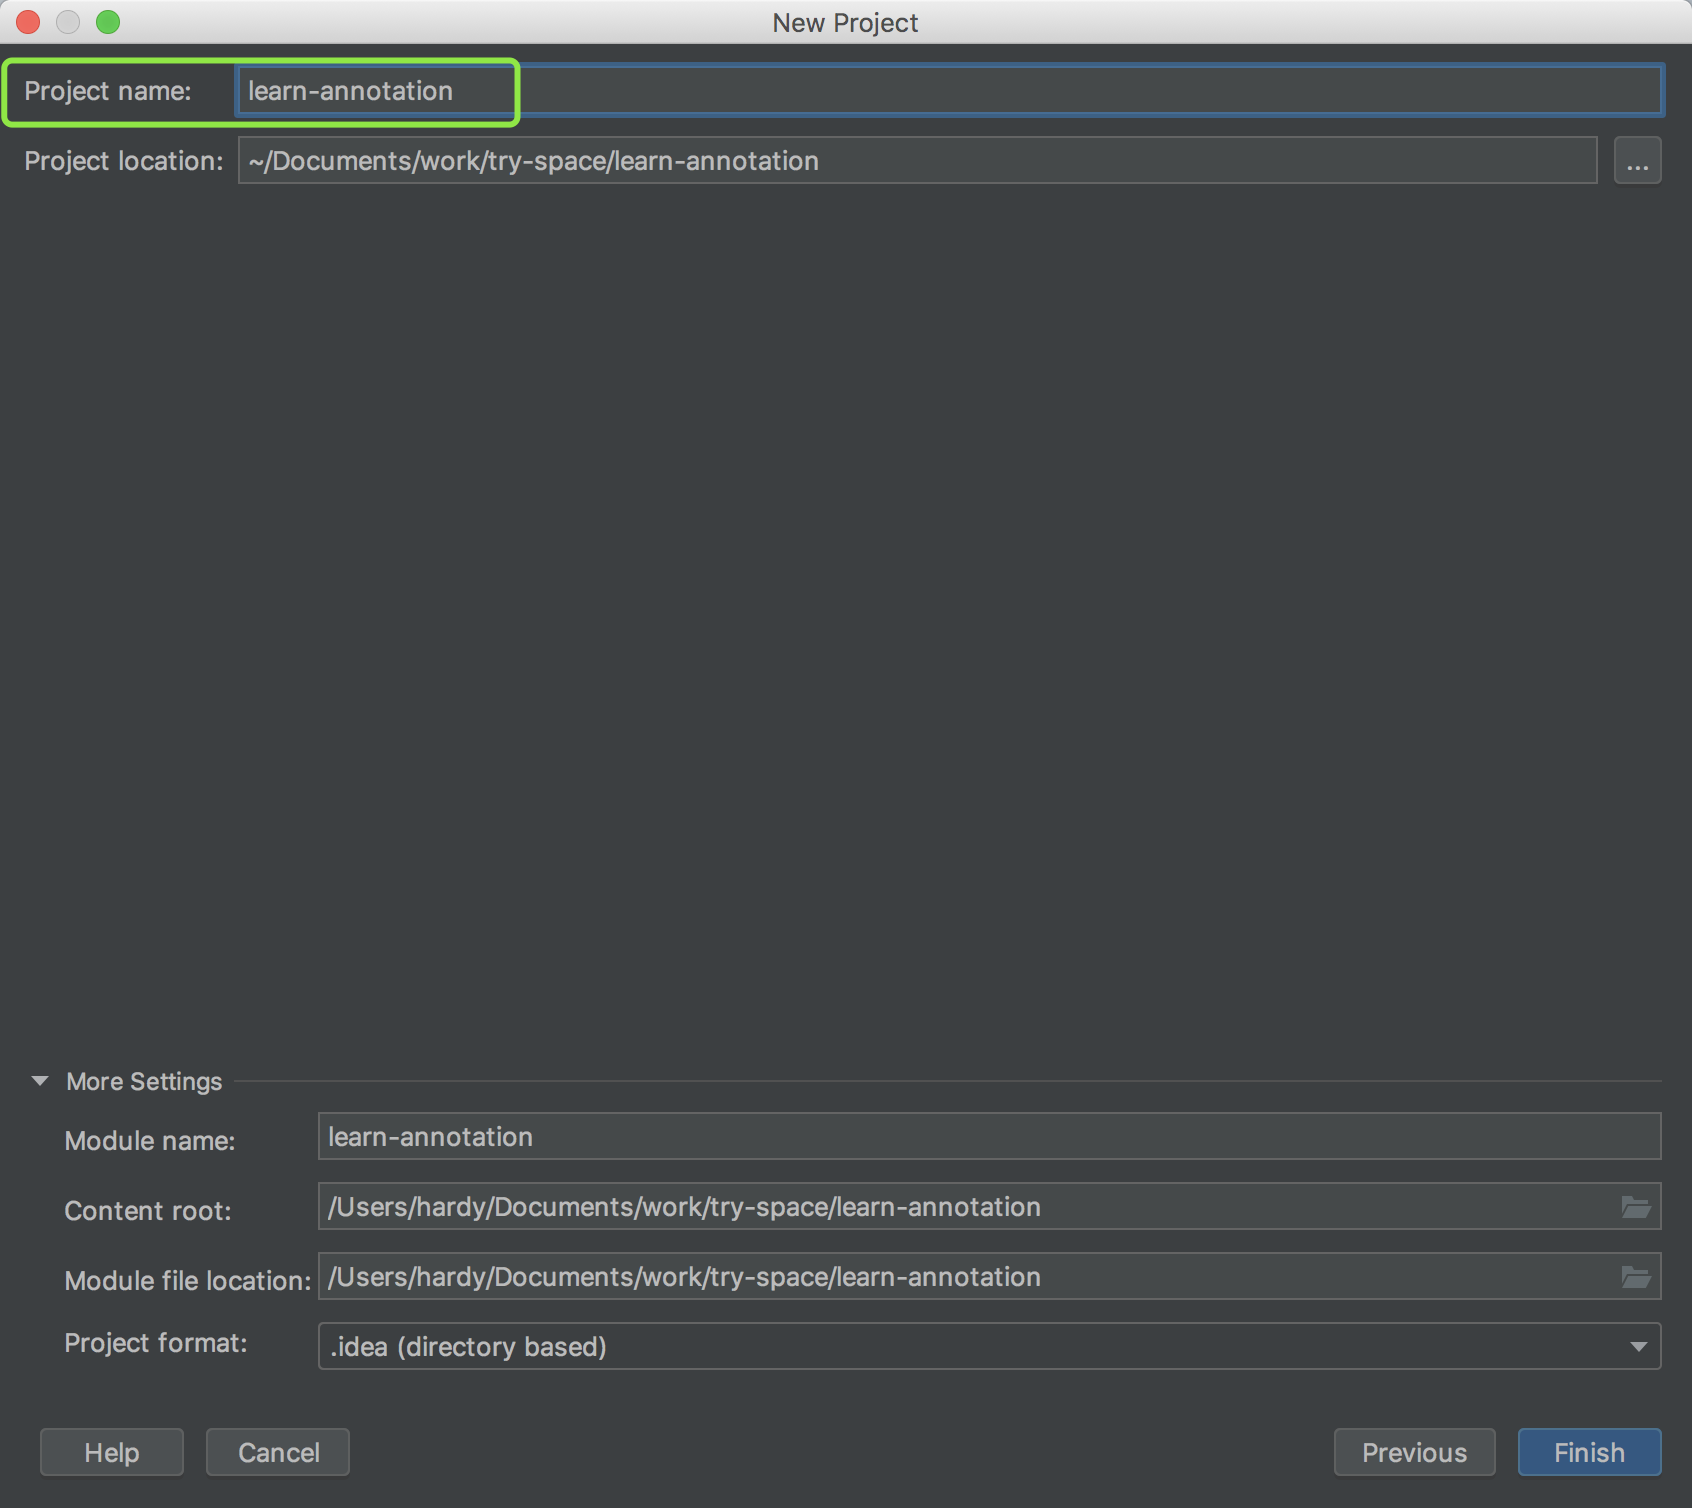Click the folder icon beside Module file location
1692x1508 pixels.
(1637, 1276)
